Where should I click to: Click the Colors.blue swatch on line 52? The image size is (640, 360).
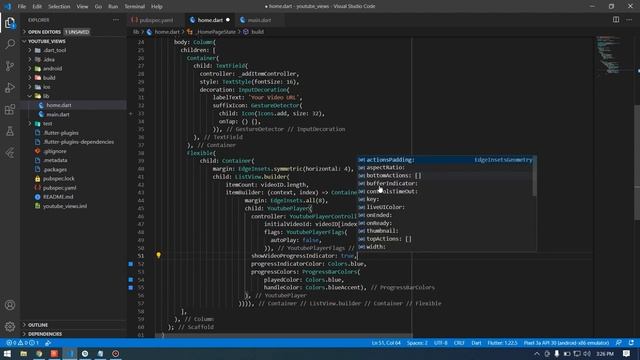point(131,264)
